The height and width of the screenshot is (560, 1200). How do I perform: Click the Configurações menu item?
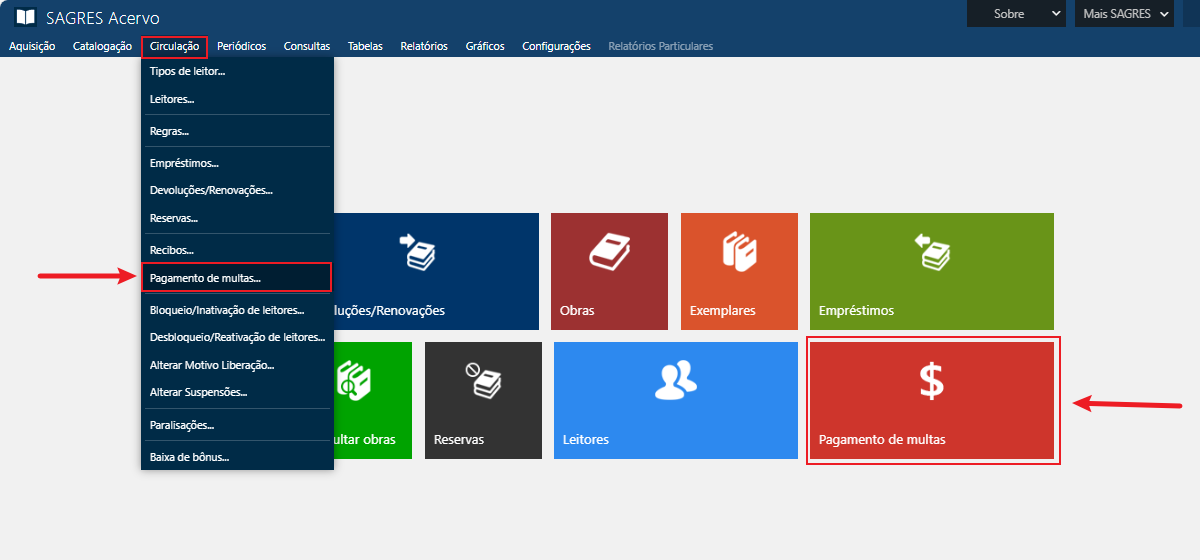556,46
